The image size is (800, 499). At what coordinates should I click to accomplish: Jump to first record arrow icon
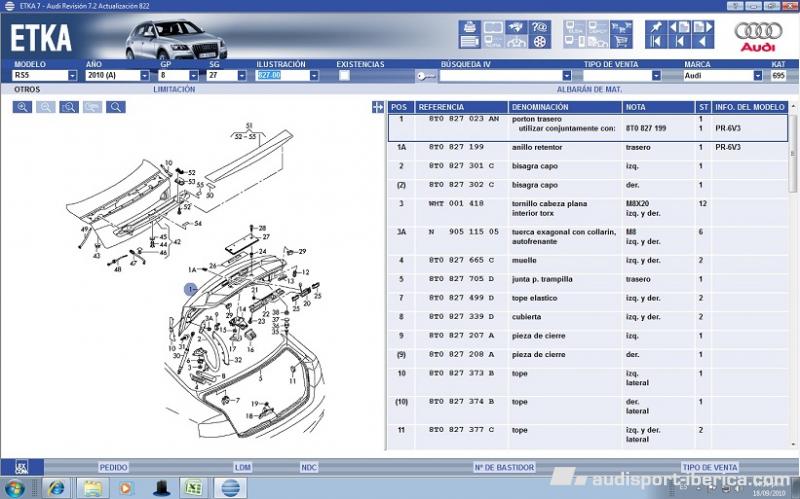tap(656, 41)
